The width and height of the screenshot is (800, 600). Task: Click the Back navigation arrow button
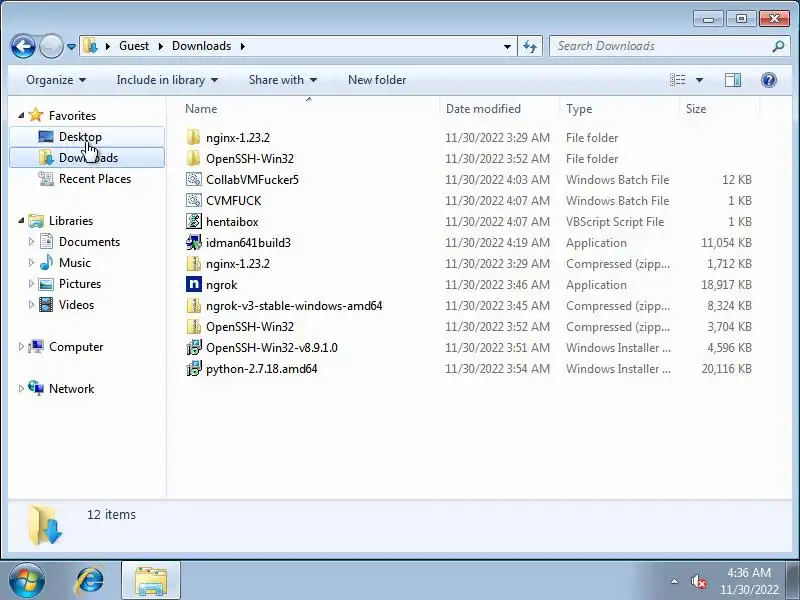click(23, 46)
